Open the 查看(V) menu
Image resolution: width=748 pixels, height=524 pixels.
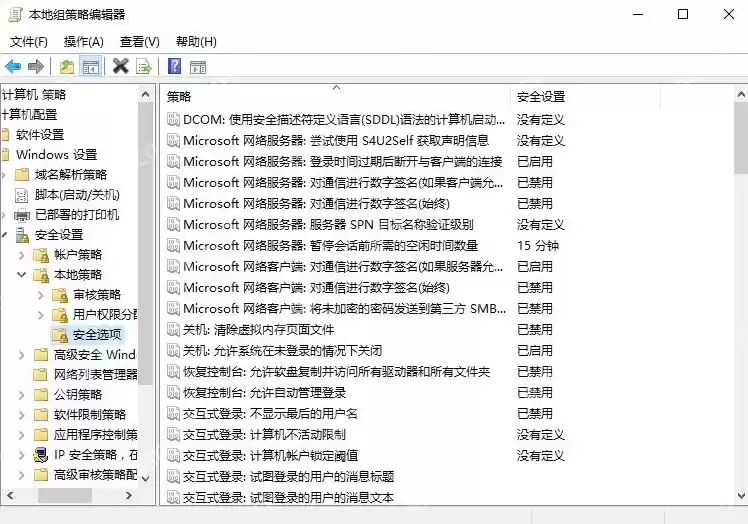139,42
